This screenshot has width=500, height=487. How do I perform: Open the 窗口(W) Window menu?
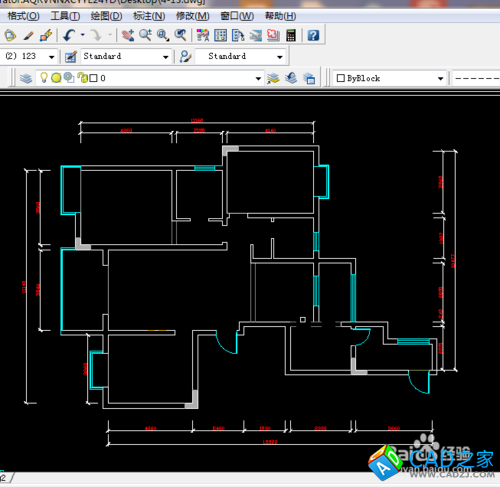click(237, 16)
